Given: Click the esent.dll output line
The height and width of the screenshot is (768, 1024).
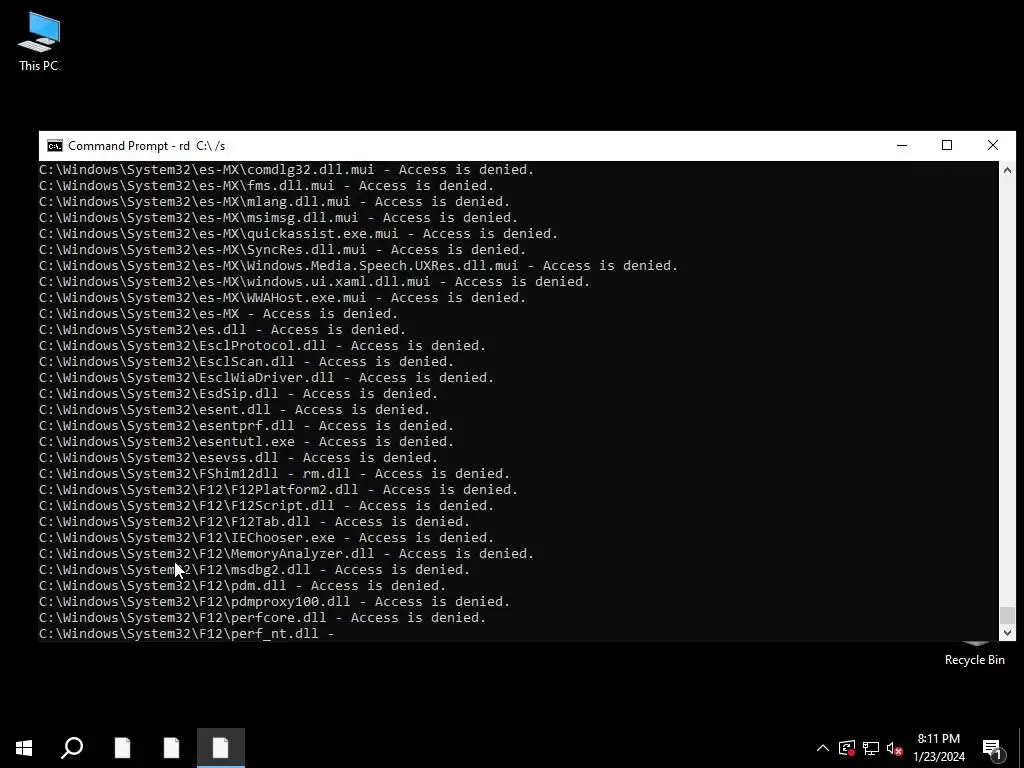Looking at the screenshot, I should click(x=234, y=409).
